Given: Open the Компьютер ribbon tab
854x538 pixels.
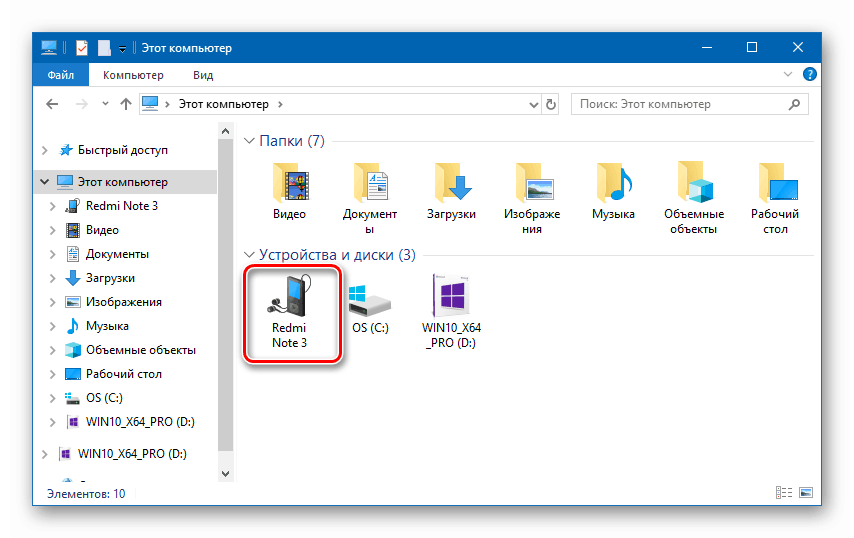Looking at the screenshot, I should pyautogui.click(x=133, y=75).
